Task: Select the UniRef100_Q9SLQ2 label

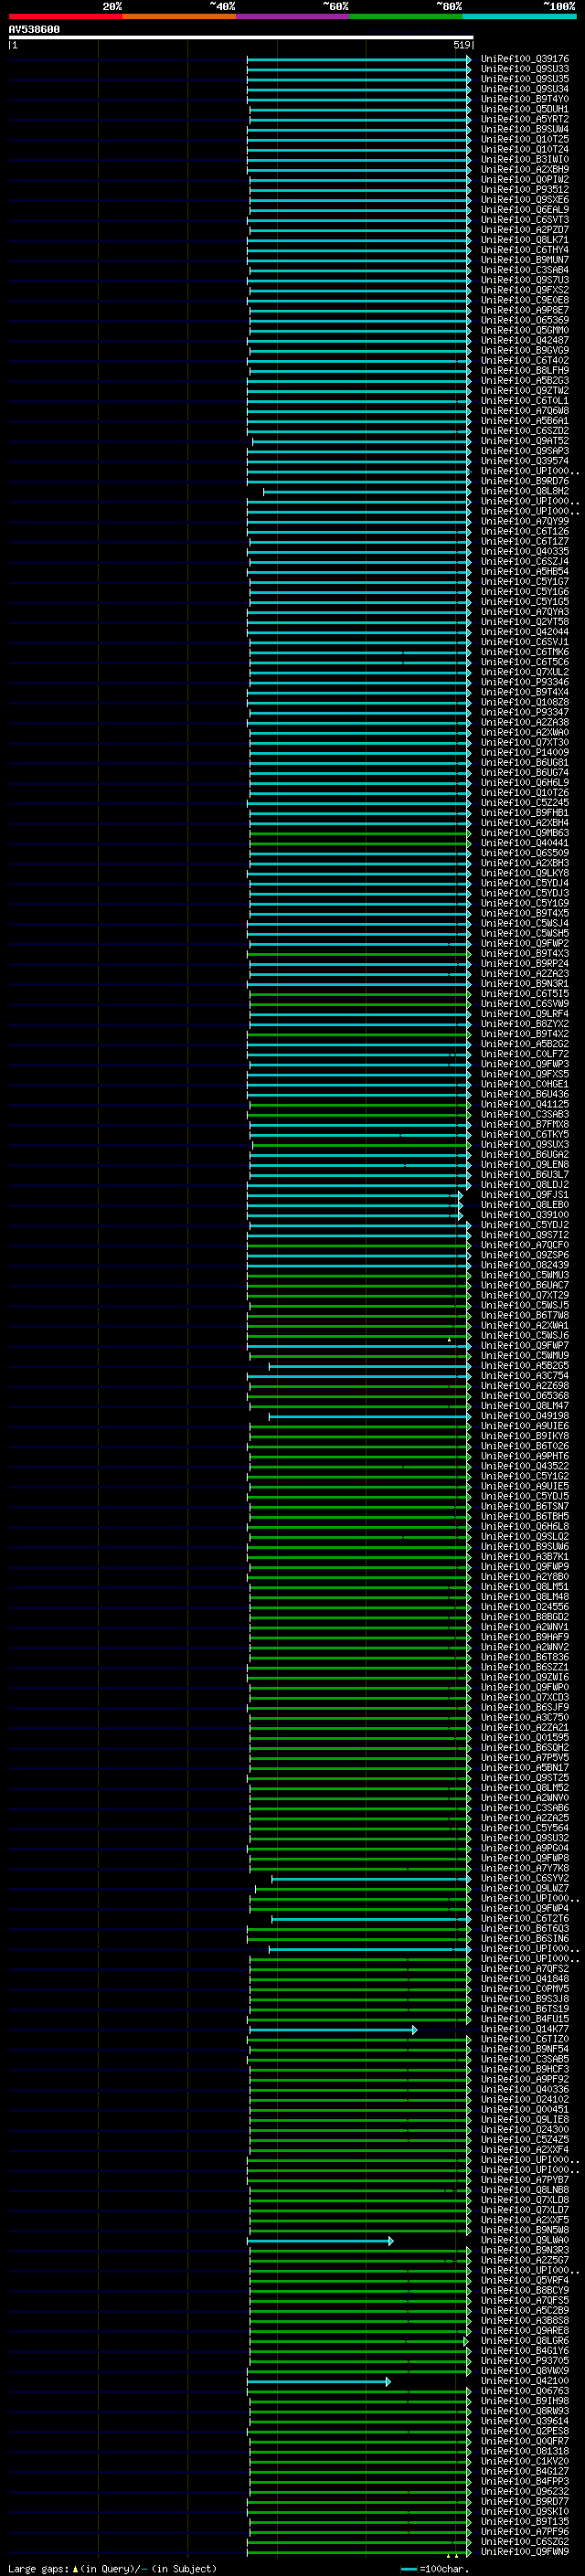Action: click(x=525, y=1537)
